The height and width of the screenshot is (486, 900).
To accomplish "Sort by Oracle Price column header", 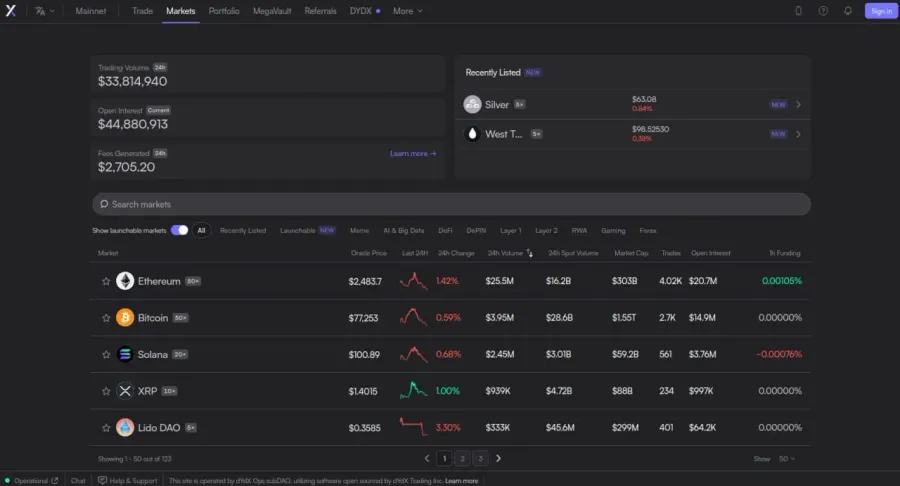I will tap(368, 253).
